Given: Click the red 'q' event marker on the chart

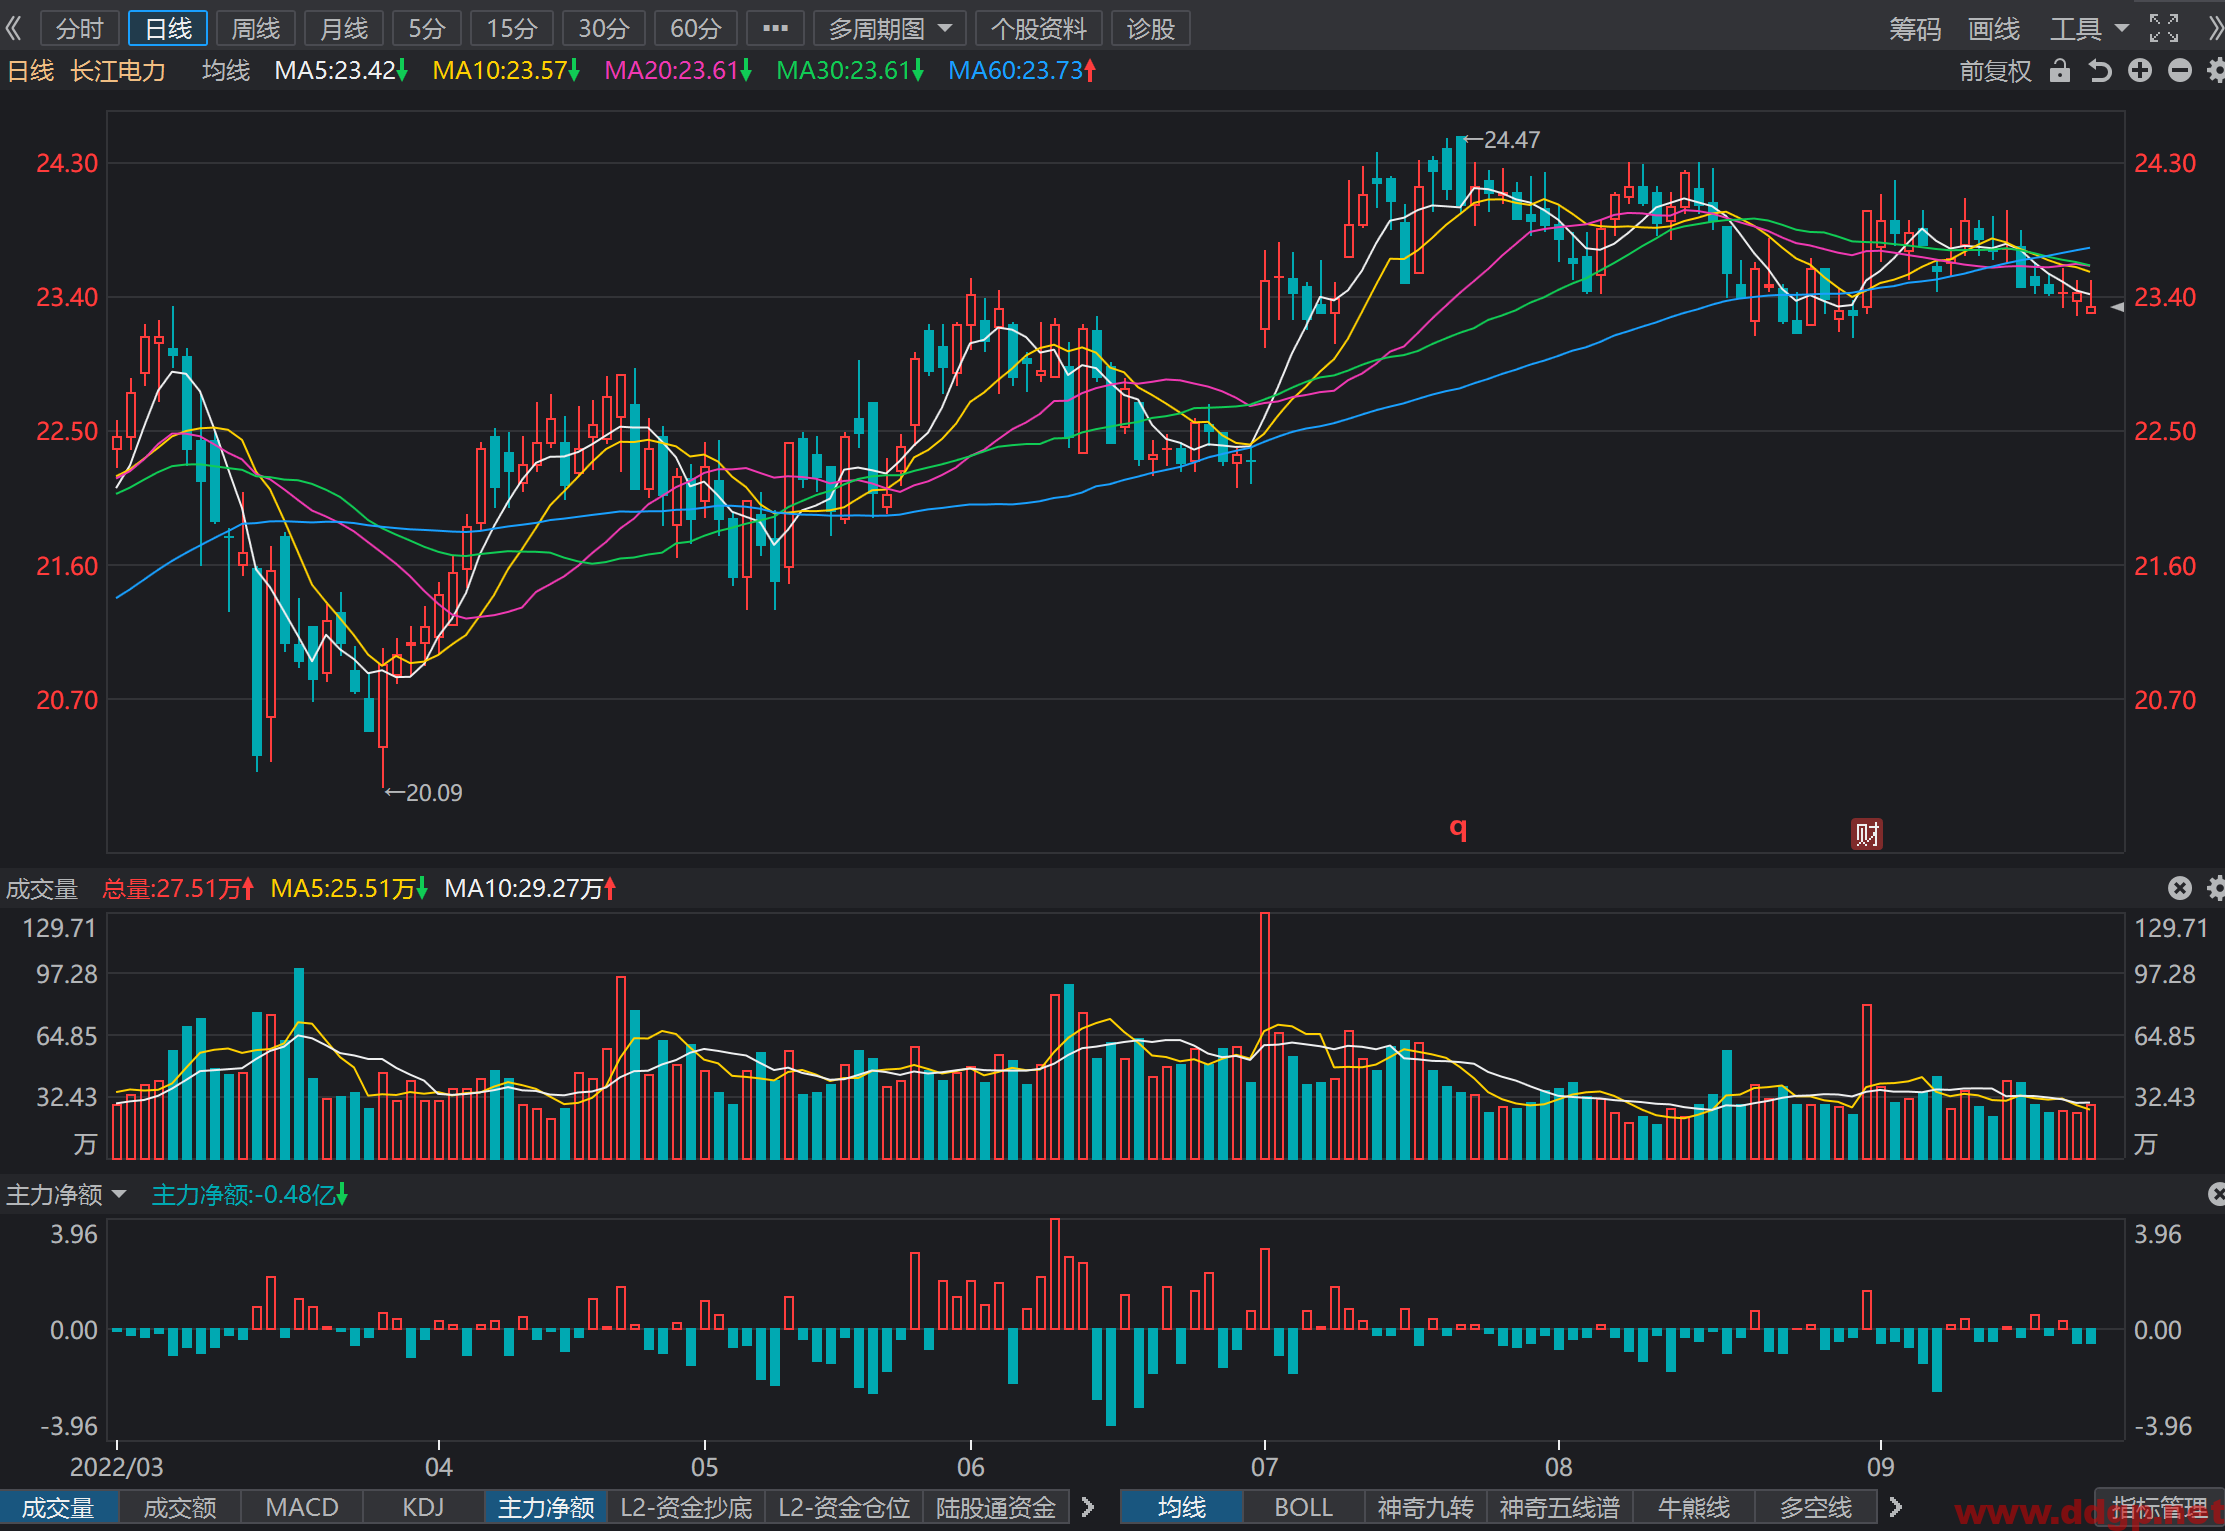Looking at the screenshot, I should pyautogui.click(x=1458, y=827).
